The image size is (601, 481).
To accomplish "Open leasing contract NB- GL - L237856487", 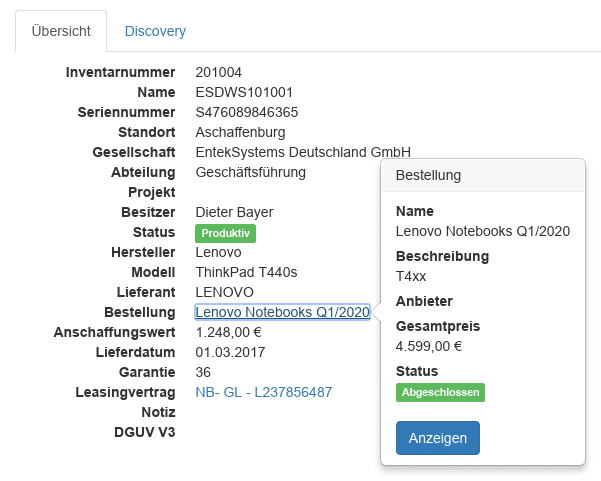I will (263, 392).
